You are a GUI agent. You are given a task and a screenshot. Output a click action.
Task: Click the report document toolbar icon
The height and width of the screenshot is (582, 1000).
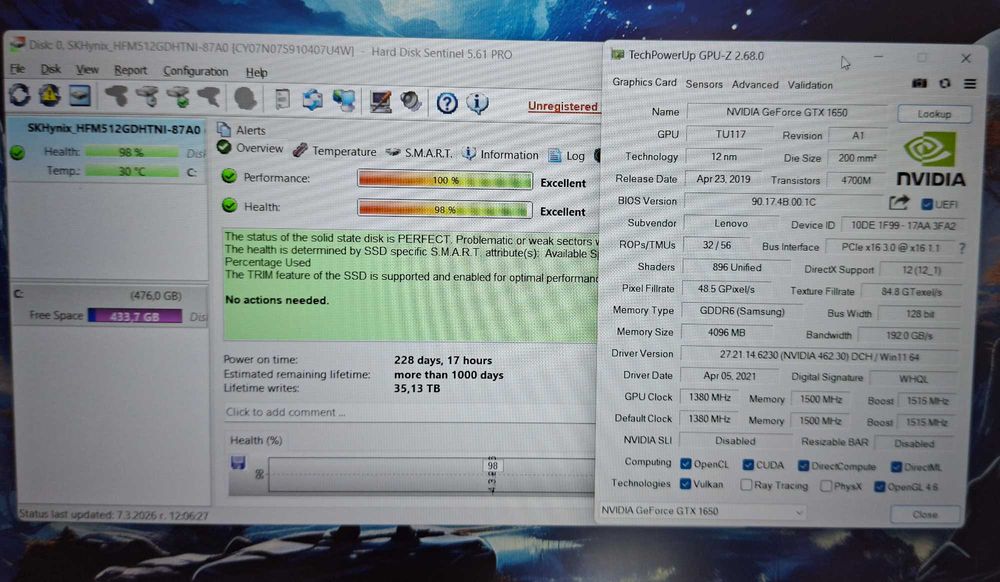pyautogui.click(x=282, y=99)
